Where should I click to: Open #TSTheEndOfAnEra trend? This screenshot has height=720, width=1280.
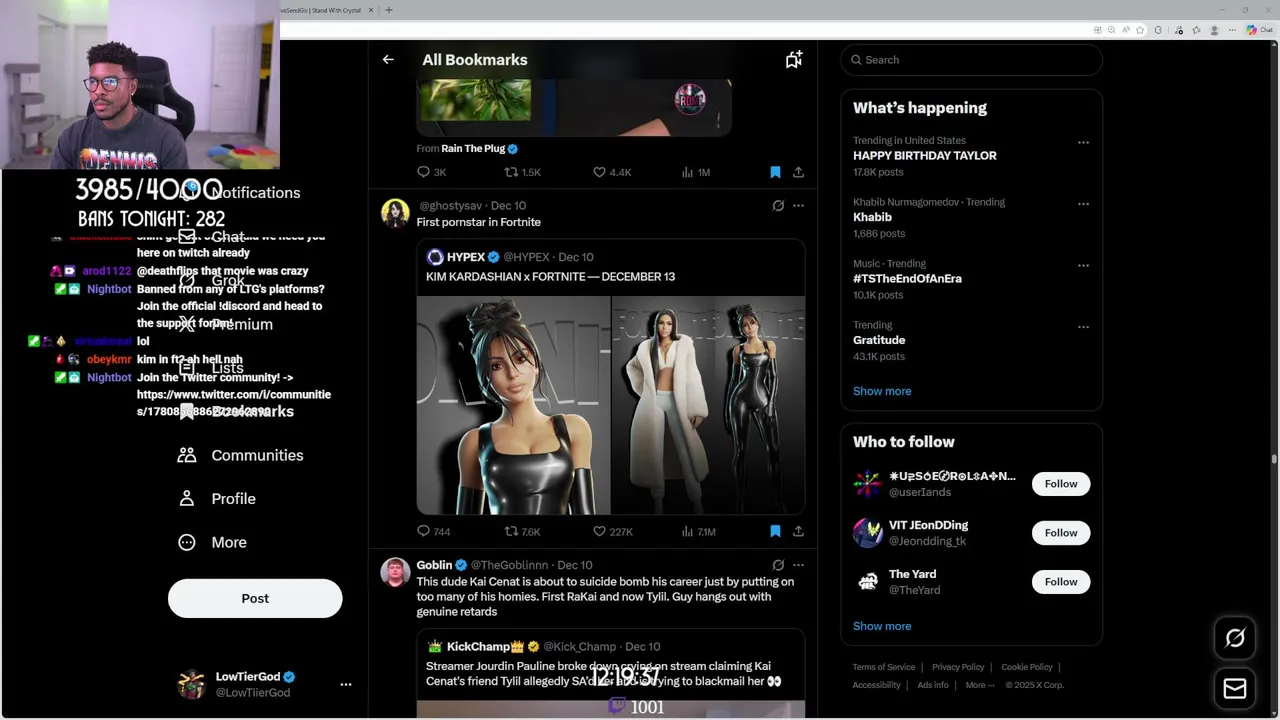pos(907,279)
